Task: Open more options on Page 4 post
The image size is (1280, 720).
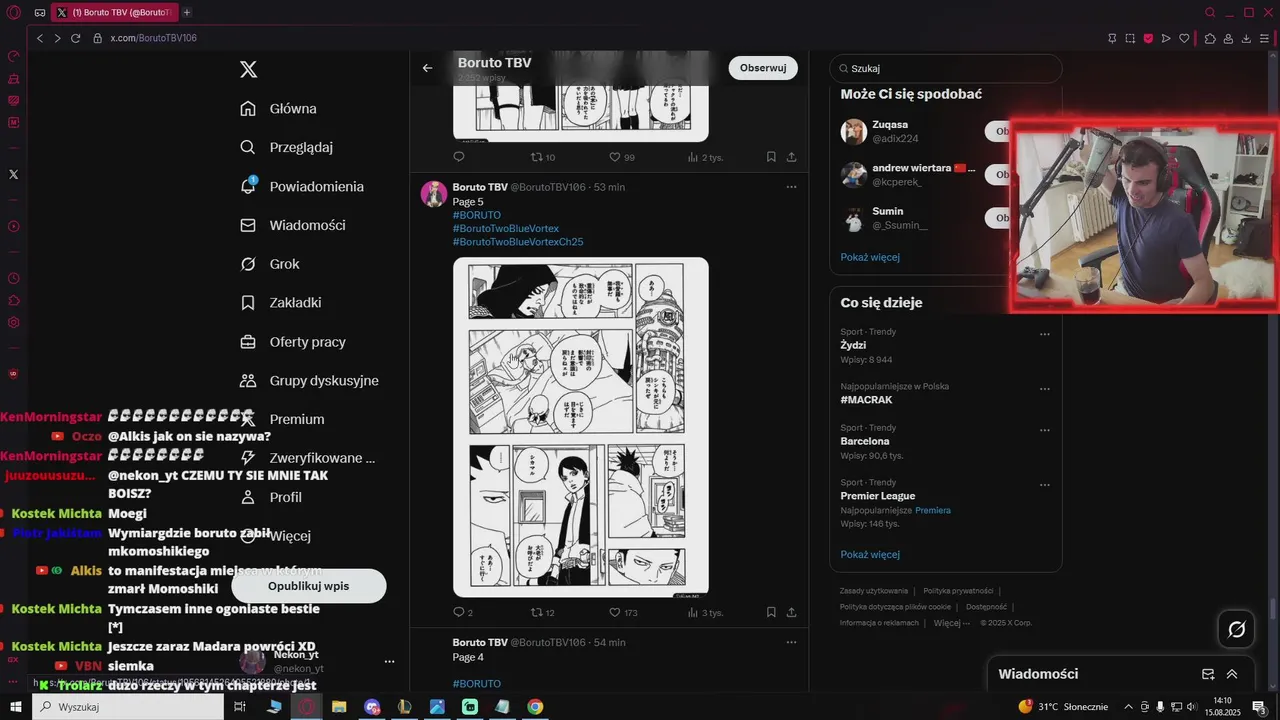Action: [x=791, y=642]
